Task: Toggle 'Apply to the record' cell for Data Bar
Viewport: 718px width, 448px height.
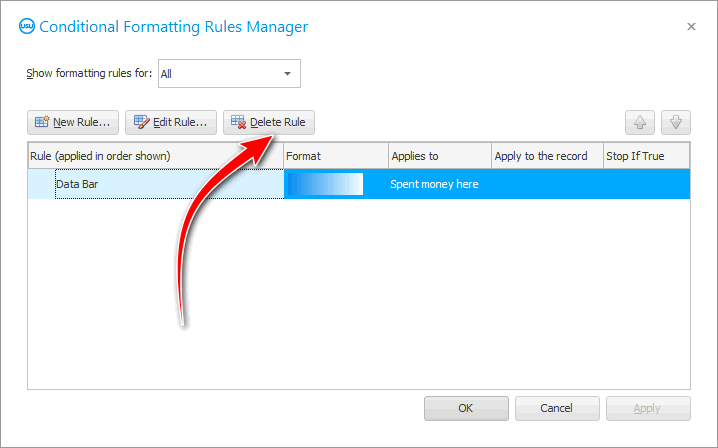Action: click(x=545, y=184)
